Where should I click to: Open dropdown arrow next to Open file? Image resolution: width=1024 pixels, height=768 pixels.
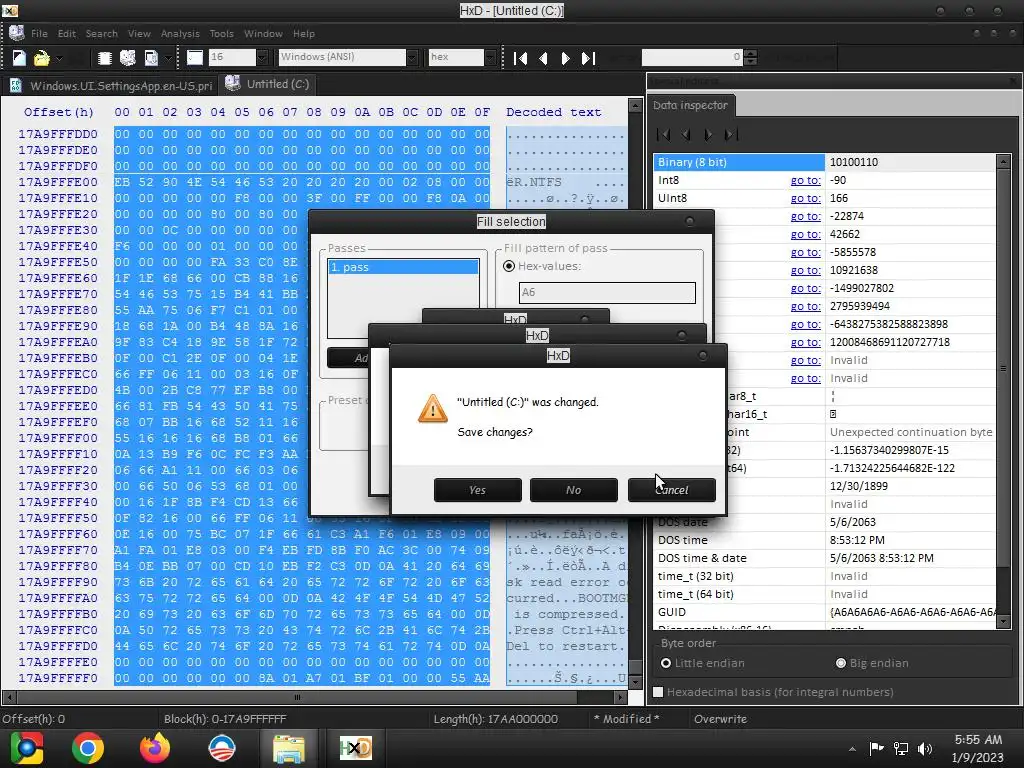59,59
